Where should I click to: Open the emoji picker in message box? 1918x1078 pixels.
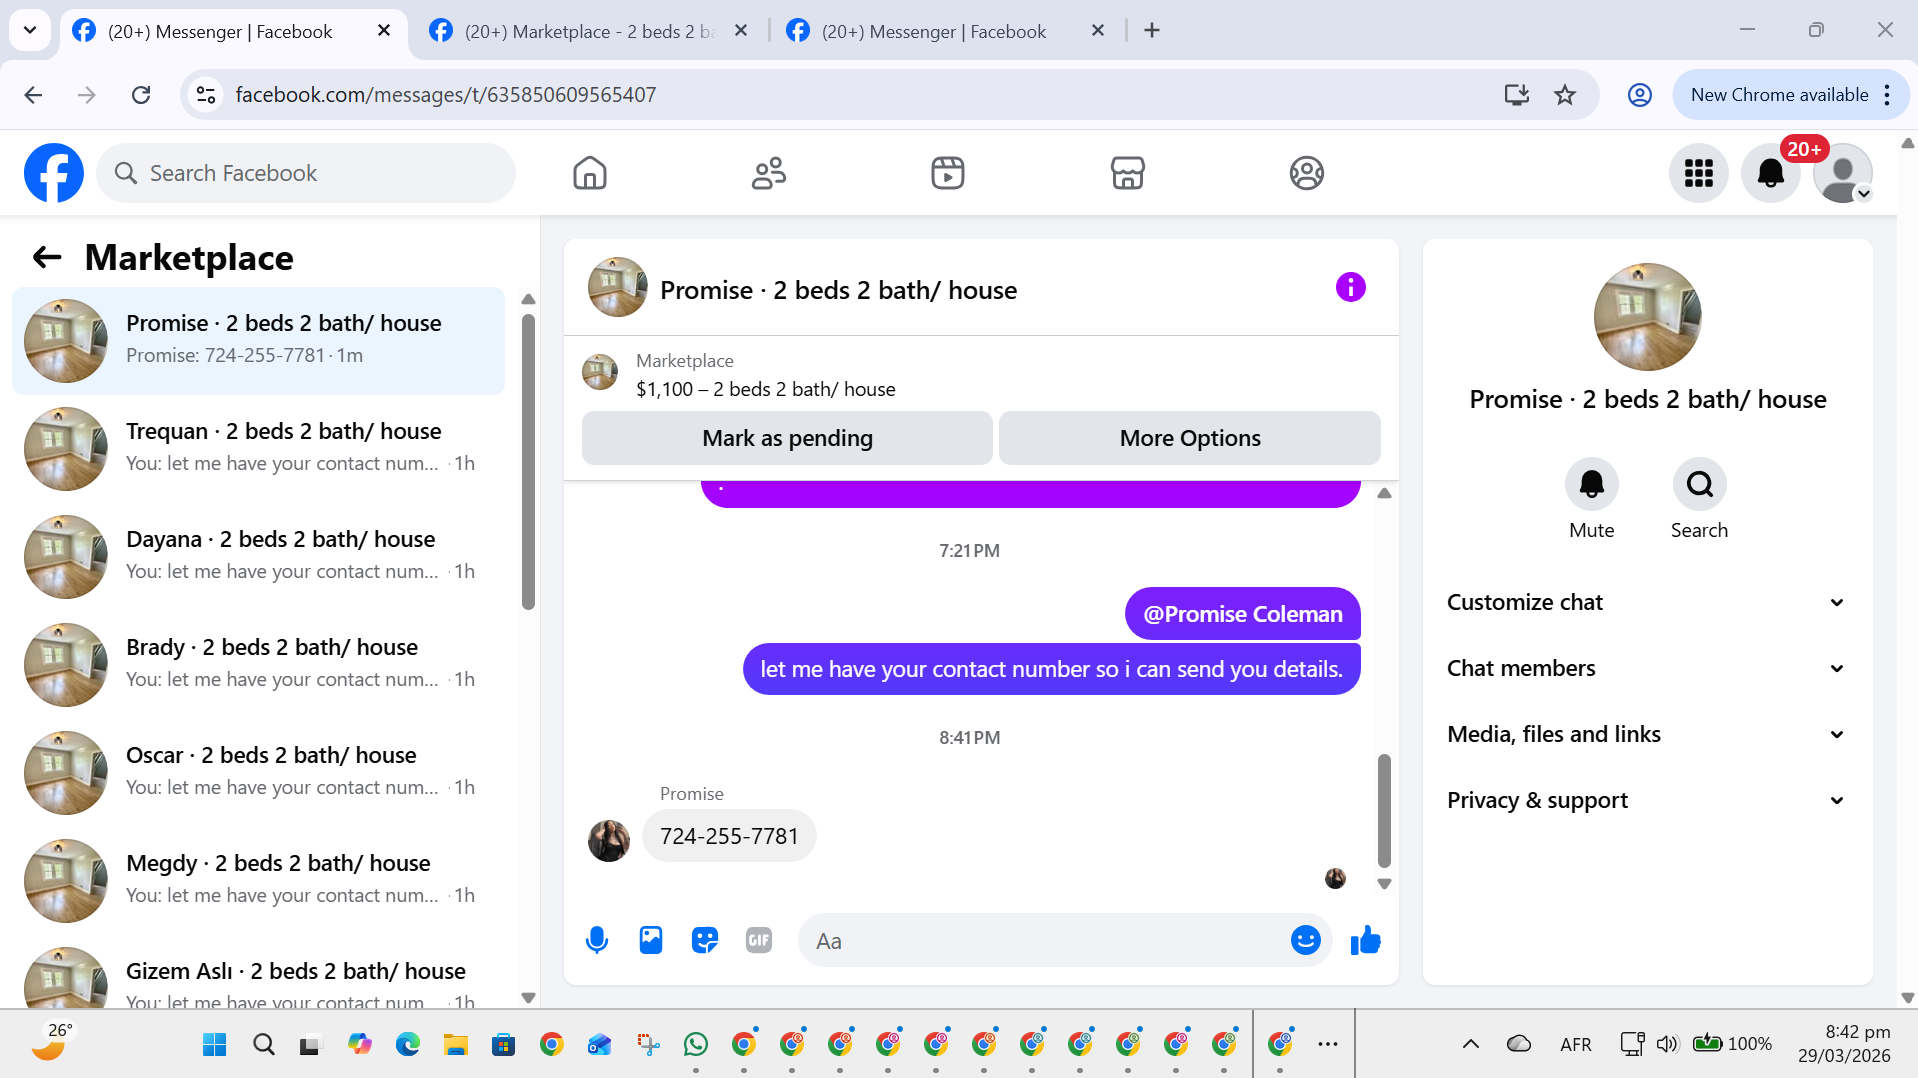pos(1305,940)
